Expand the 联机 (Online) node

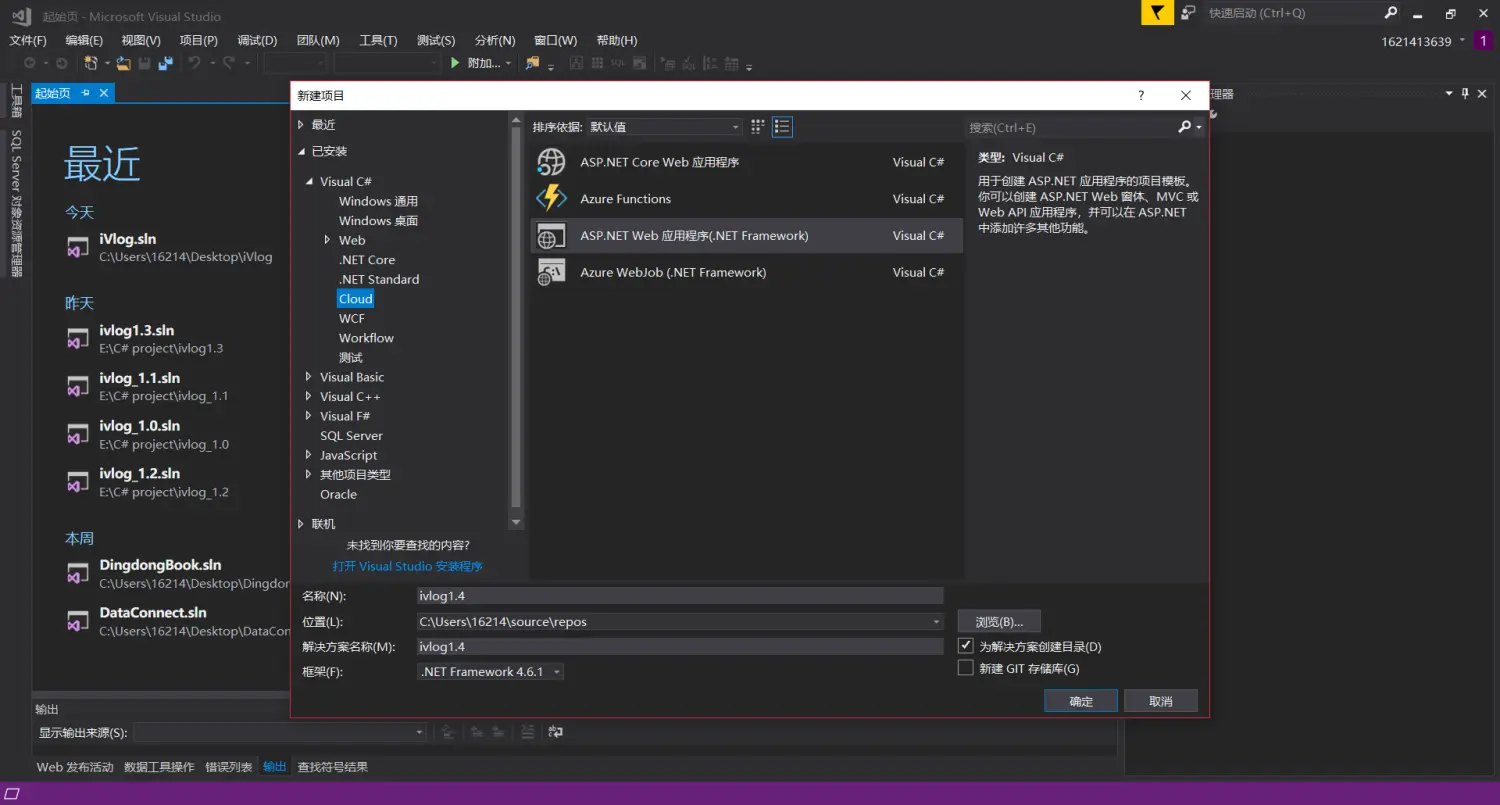(x=301, y=524)
